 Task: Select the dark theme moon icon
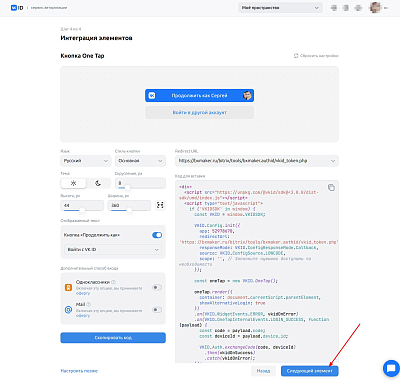[98, 183]
